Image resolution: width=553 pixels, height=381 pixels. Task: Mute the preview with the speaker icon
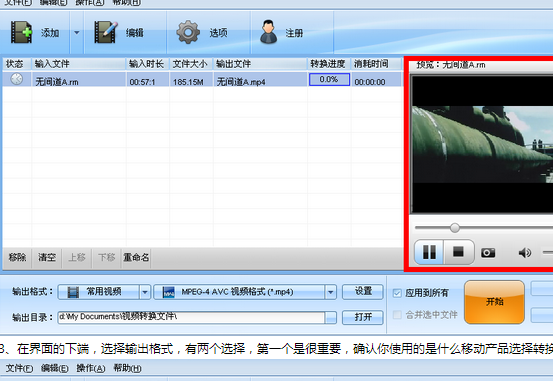(x=524, y=253)
